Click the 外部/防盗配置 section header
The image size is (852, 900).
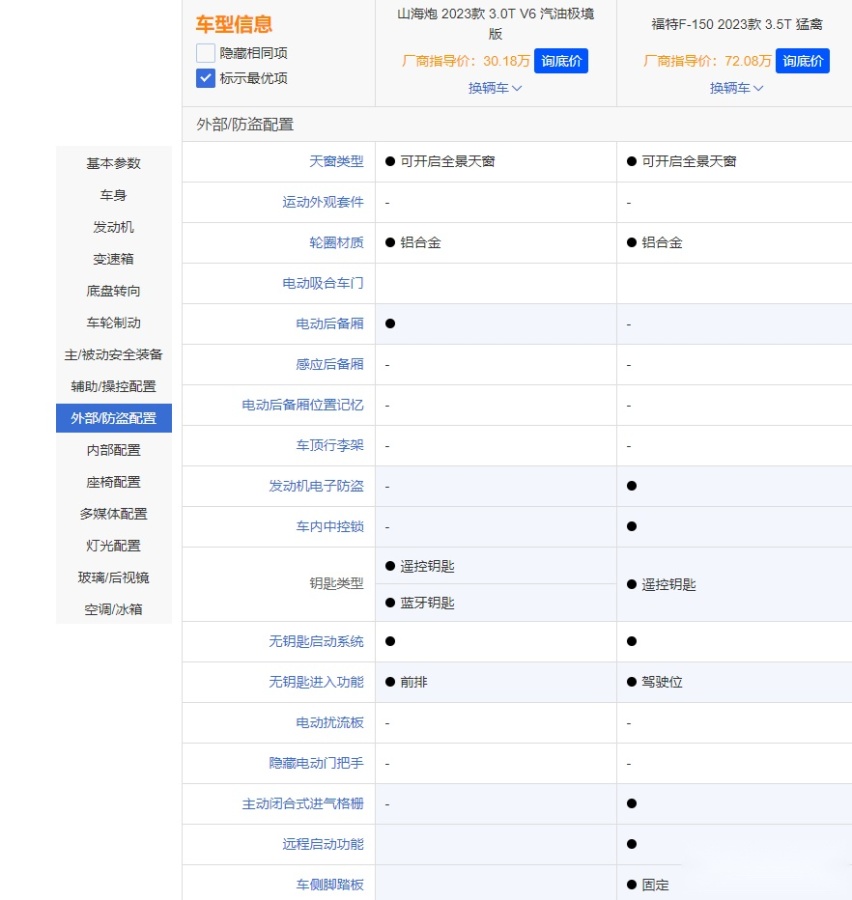pyautogui.click(x=245, y=125)
